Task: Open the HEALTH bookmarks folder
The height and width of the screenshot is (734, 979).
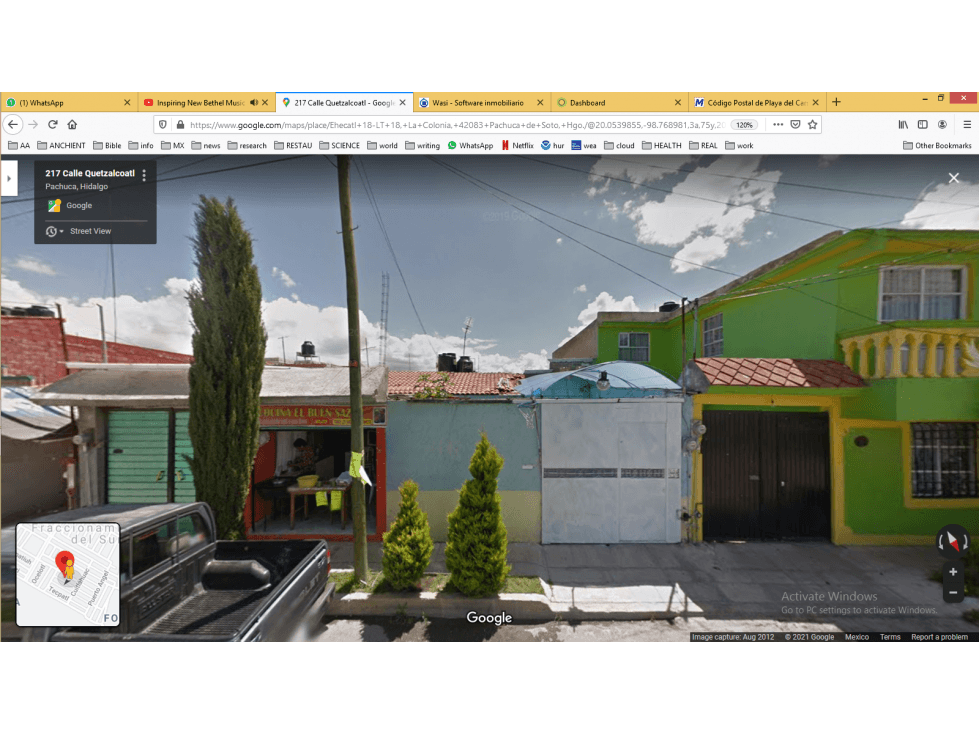Action: point(662,145)
